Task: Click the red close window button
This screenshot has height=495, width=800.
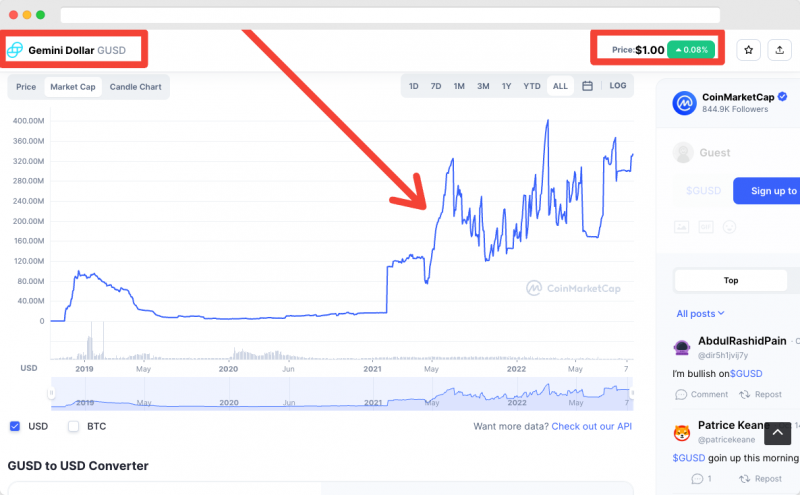Action: click(x=14, y=15)
